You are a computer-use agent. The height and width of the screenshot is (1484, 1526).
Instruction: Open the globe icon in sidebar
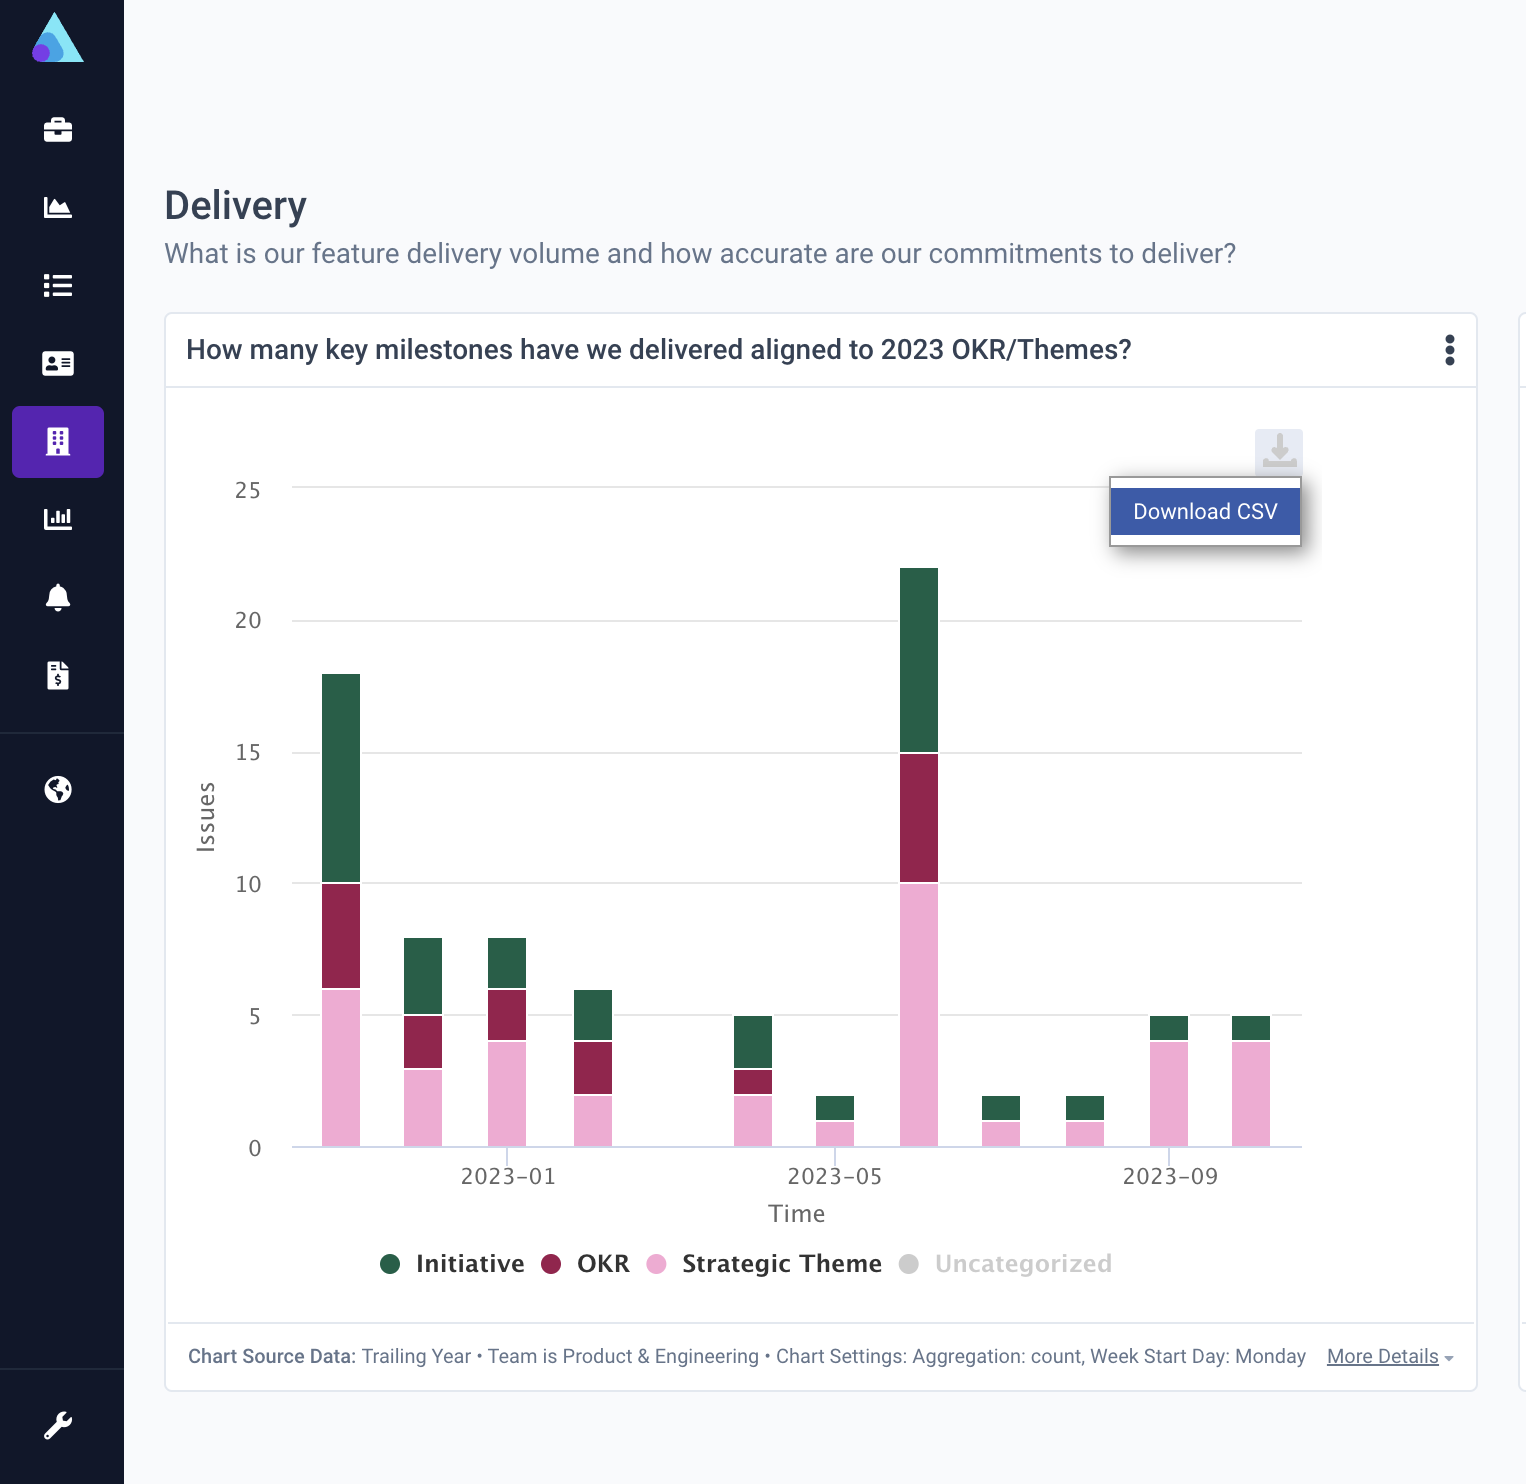coord(58,790)
